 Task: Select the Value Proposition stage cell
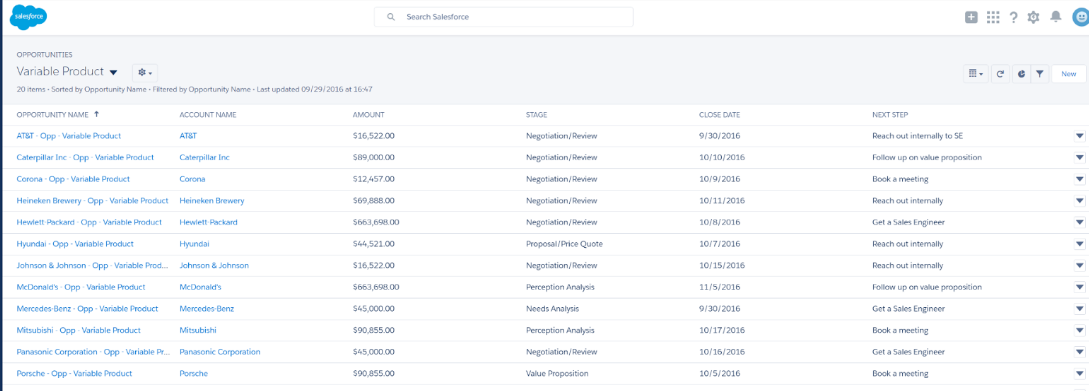557,374
